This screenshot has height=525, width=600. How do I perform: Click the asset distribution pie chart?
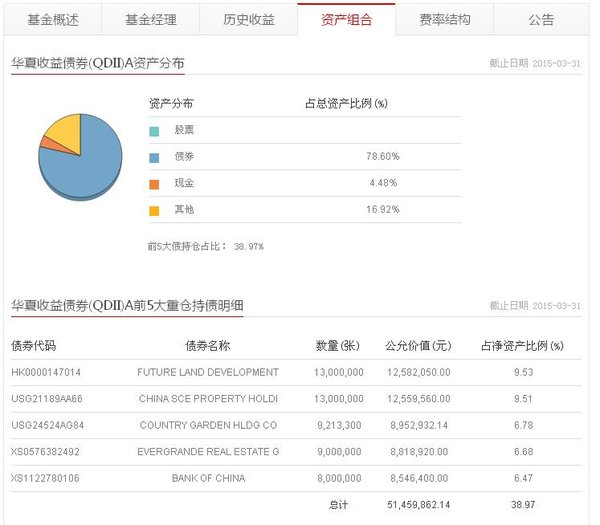click(80, 157)
